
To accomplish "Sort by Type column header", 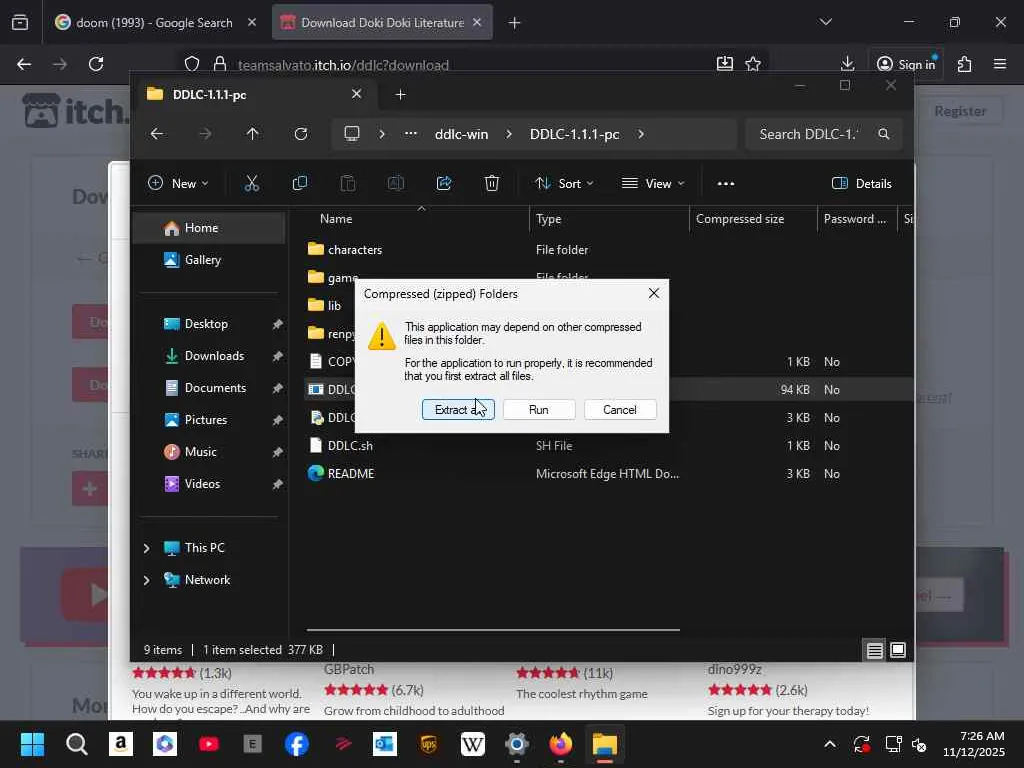I will [x=609, y=219].
